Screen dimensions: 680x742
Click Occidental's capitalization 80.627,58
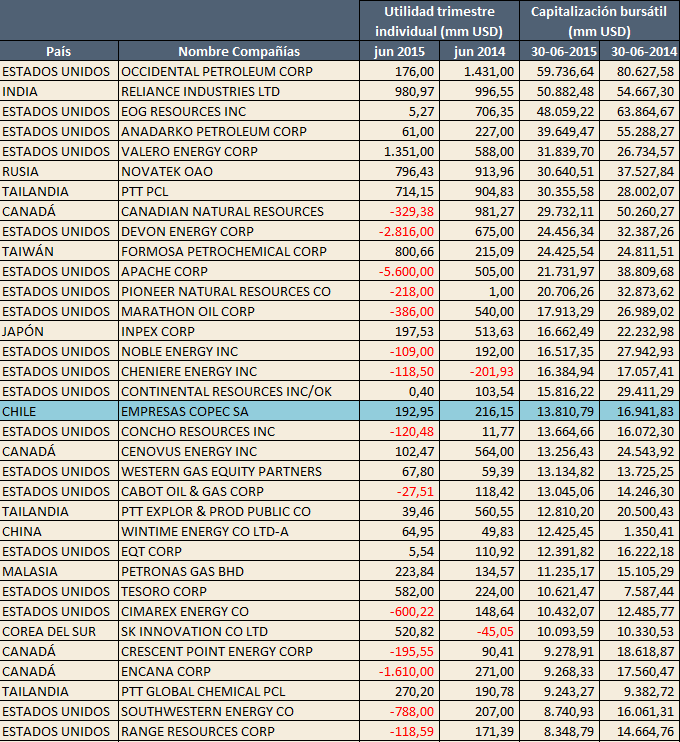(640, 71)
